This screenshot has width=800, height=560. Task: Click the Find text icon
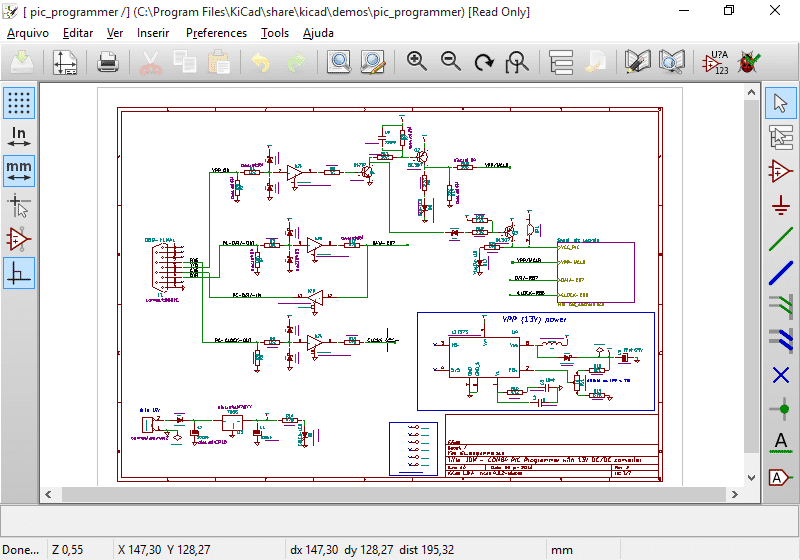tap(339, 62)
